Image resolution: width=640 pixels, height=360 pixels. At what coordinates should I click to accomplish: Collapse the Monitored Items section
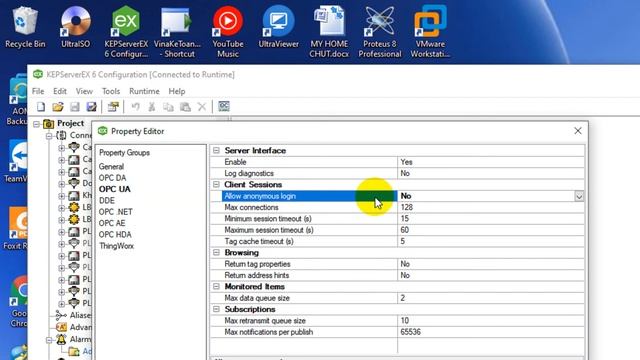[216, 287]
